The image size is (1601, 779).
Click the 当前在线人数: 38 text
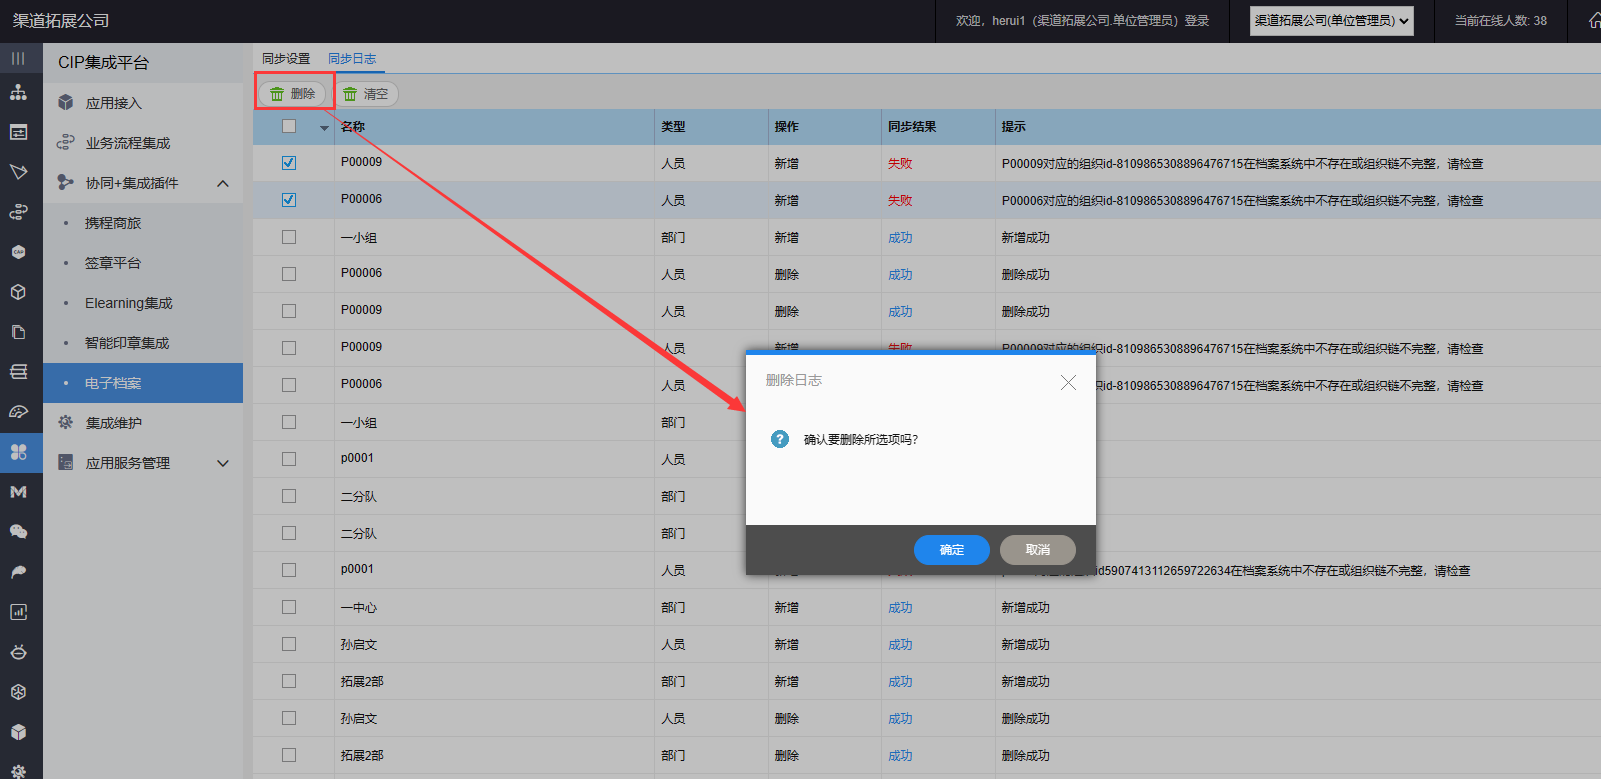click(x=1500, y=21)
